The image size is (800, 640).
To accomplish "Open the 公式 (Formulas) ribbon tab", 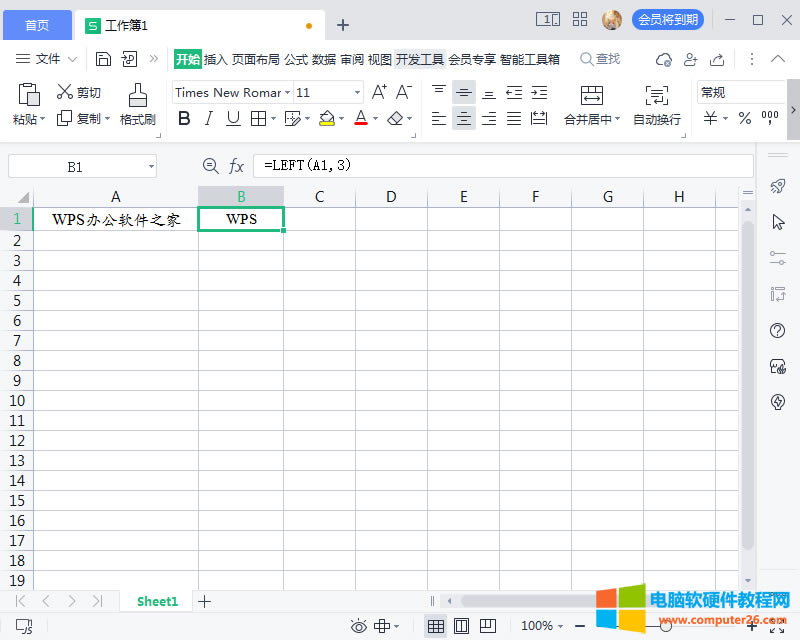I will pyautogui.click(x=295, y=59).
